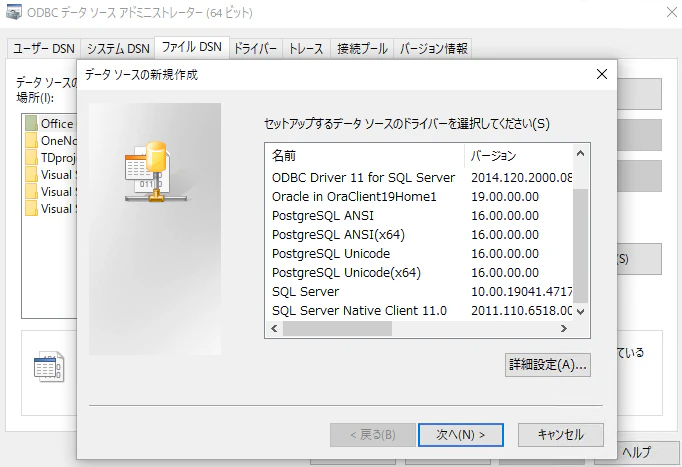The image size is (682, 467).
Task: Click the driver list scroll left arrow
Action: pyautogui.click(x=274, y=328)
